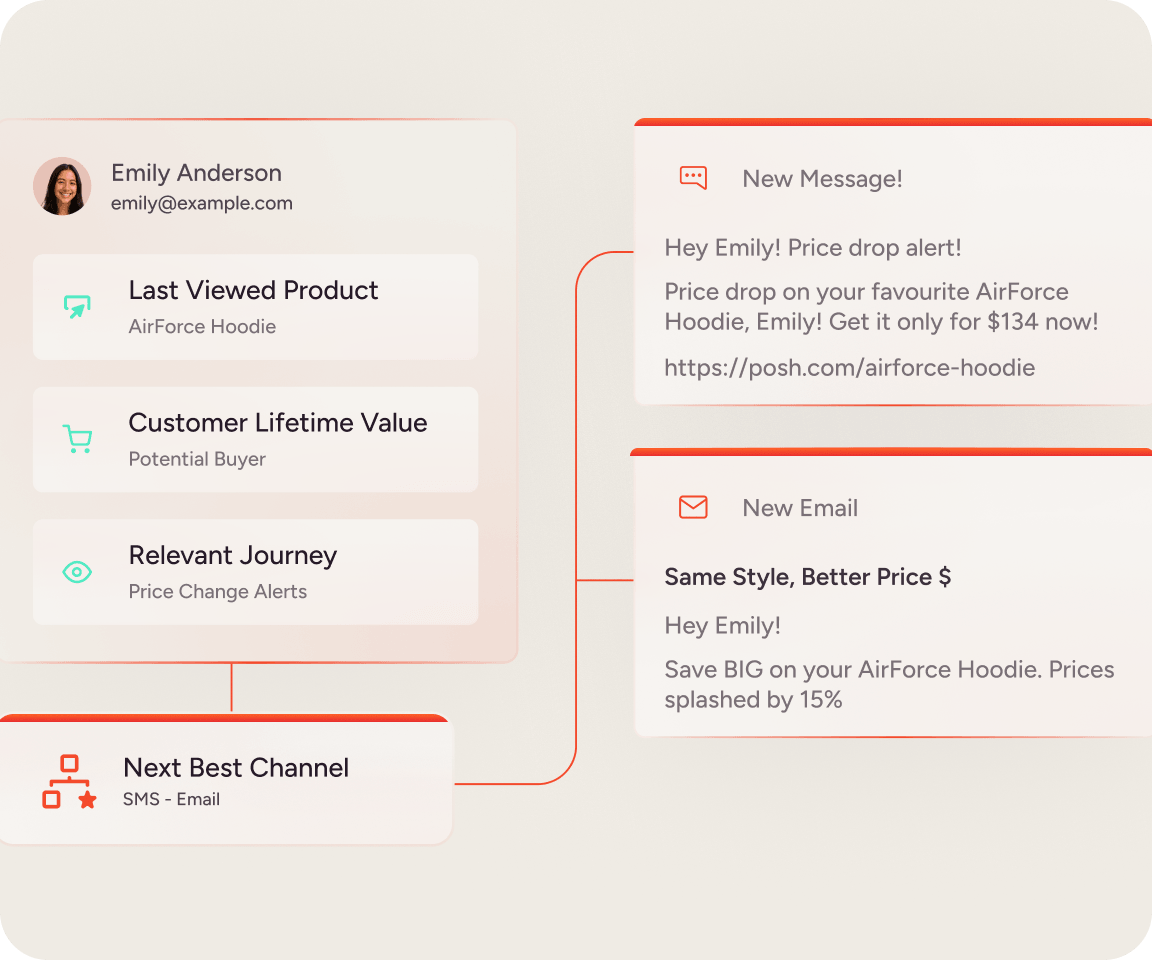The width and height of the screenshot is (1152, 960).
Task: Click the chat bubble message icon
Action: click(693, 178)
